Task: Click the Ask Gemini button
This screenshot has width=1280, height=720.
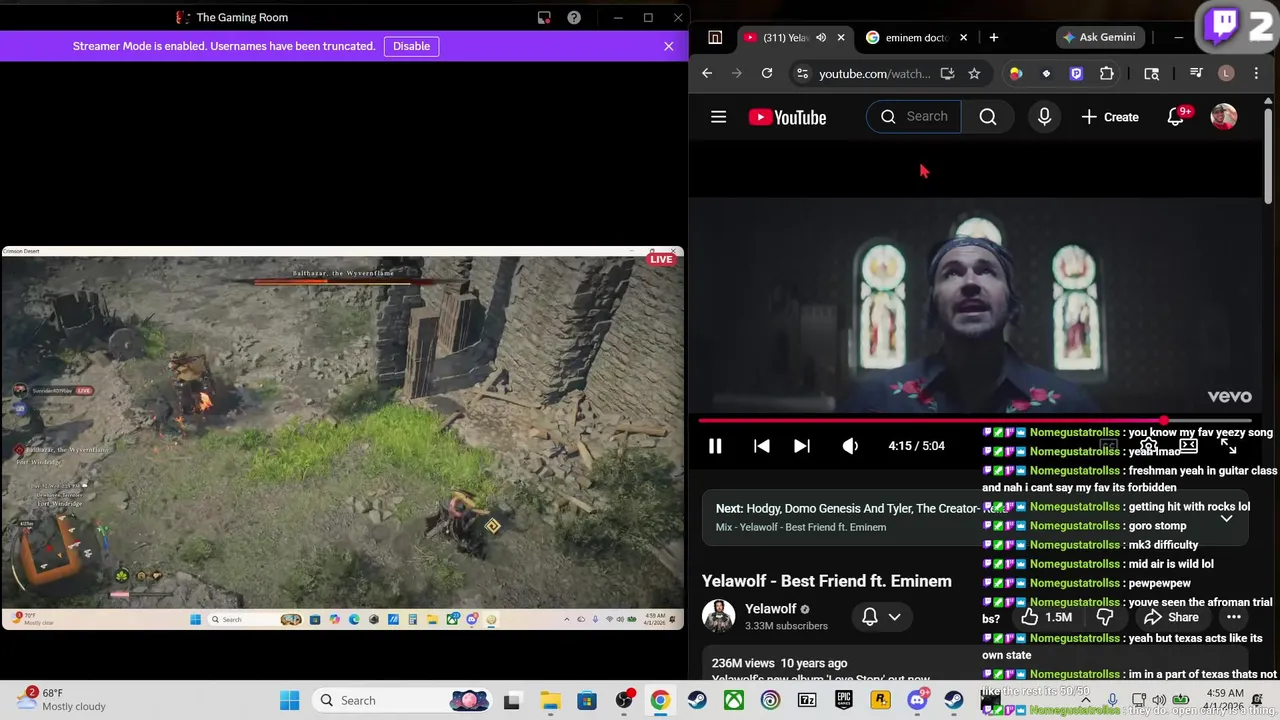Action: [x=1099, y=37]
